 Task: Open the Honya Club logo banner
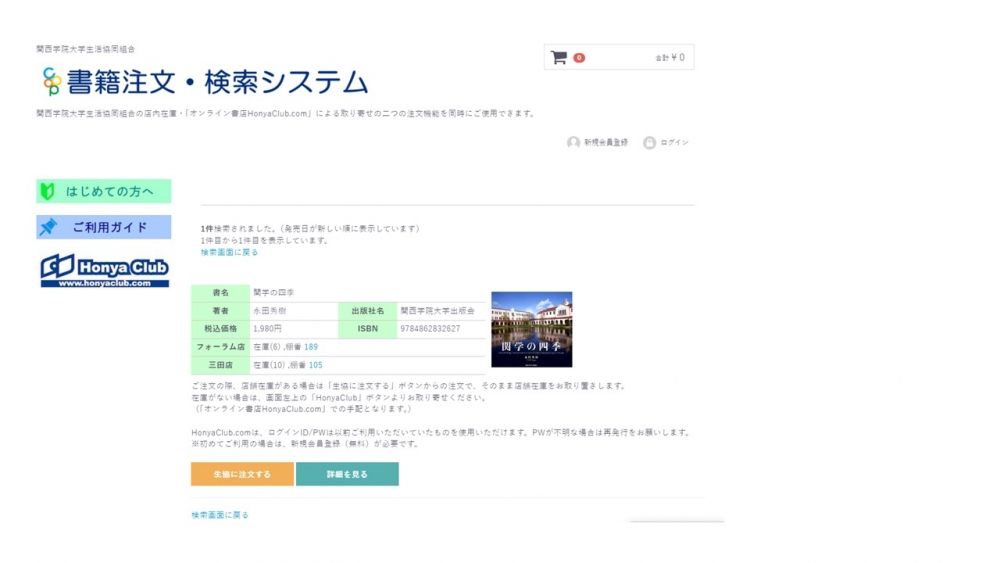(x=104, y=270)
